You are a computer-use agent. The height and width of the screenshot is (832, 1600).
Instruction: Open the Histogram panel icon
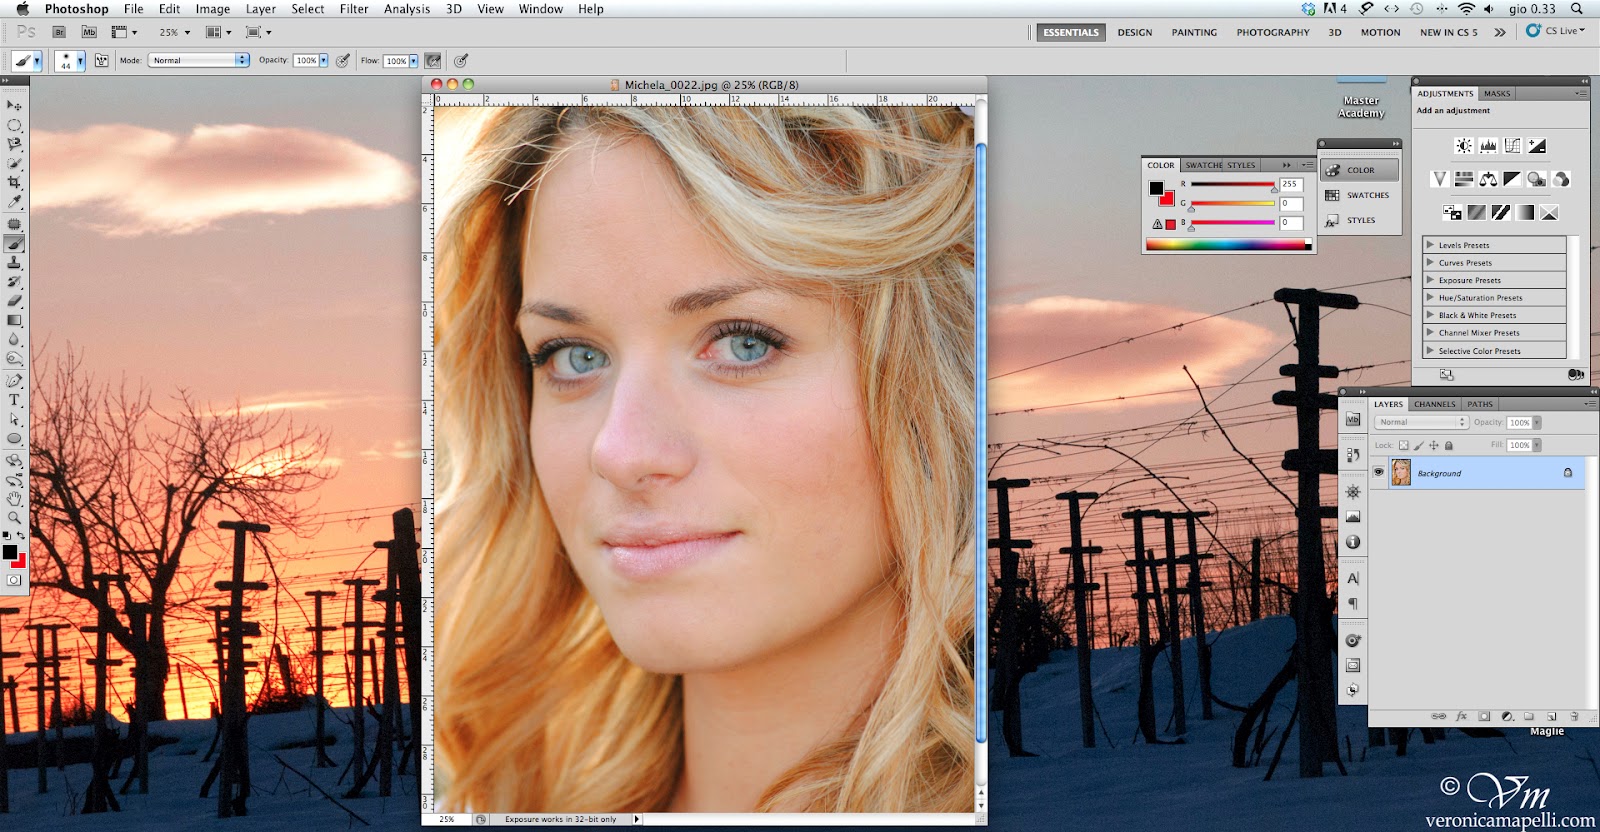point(1353,517)
